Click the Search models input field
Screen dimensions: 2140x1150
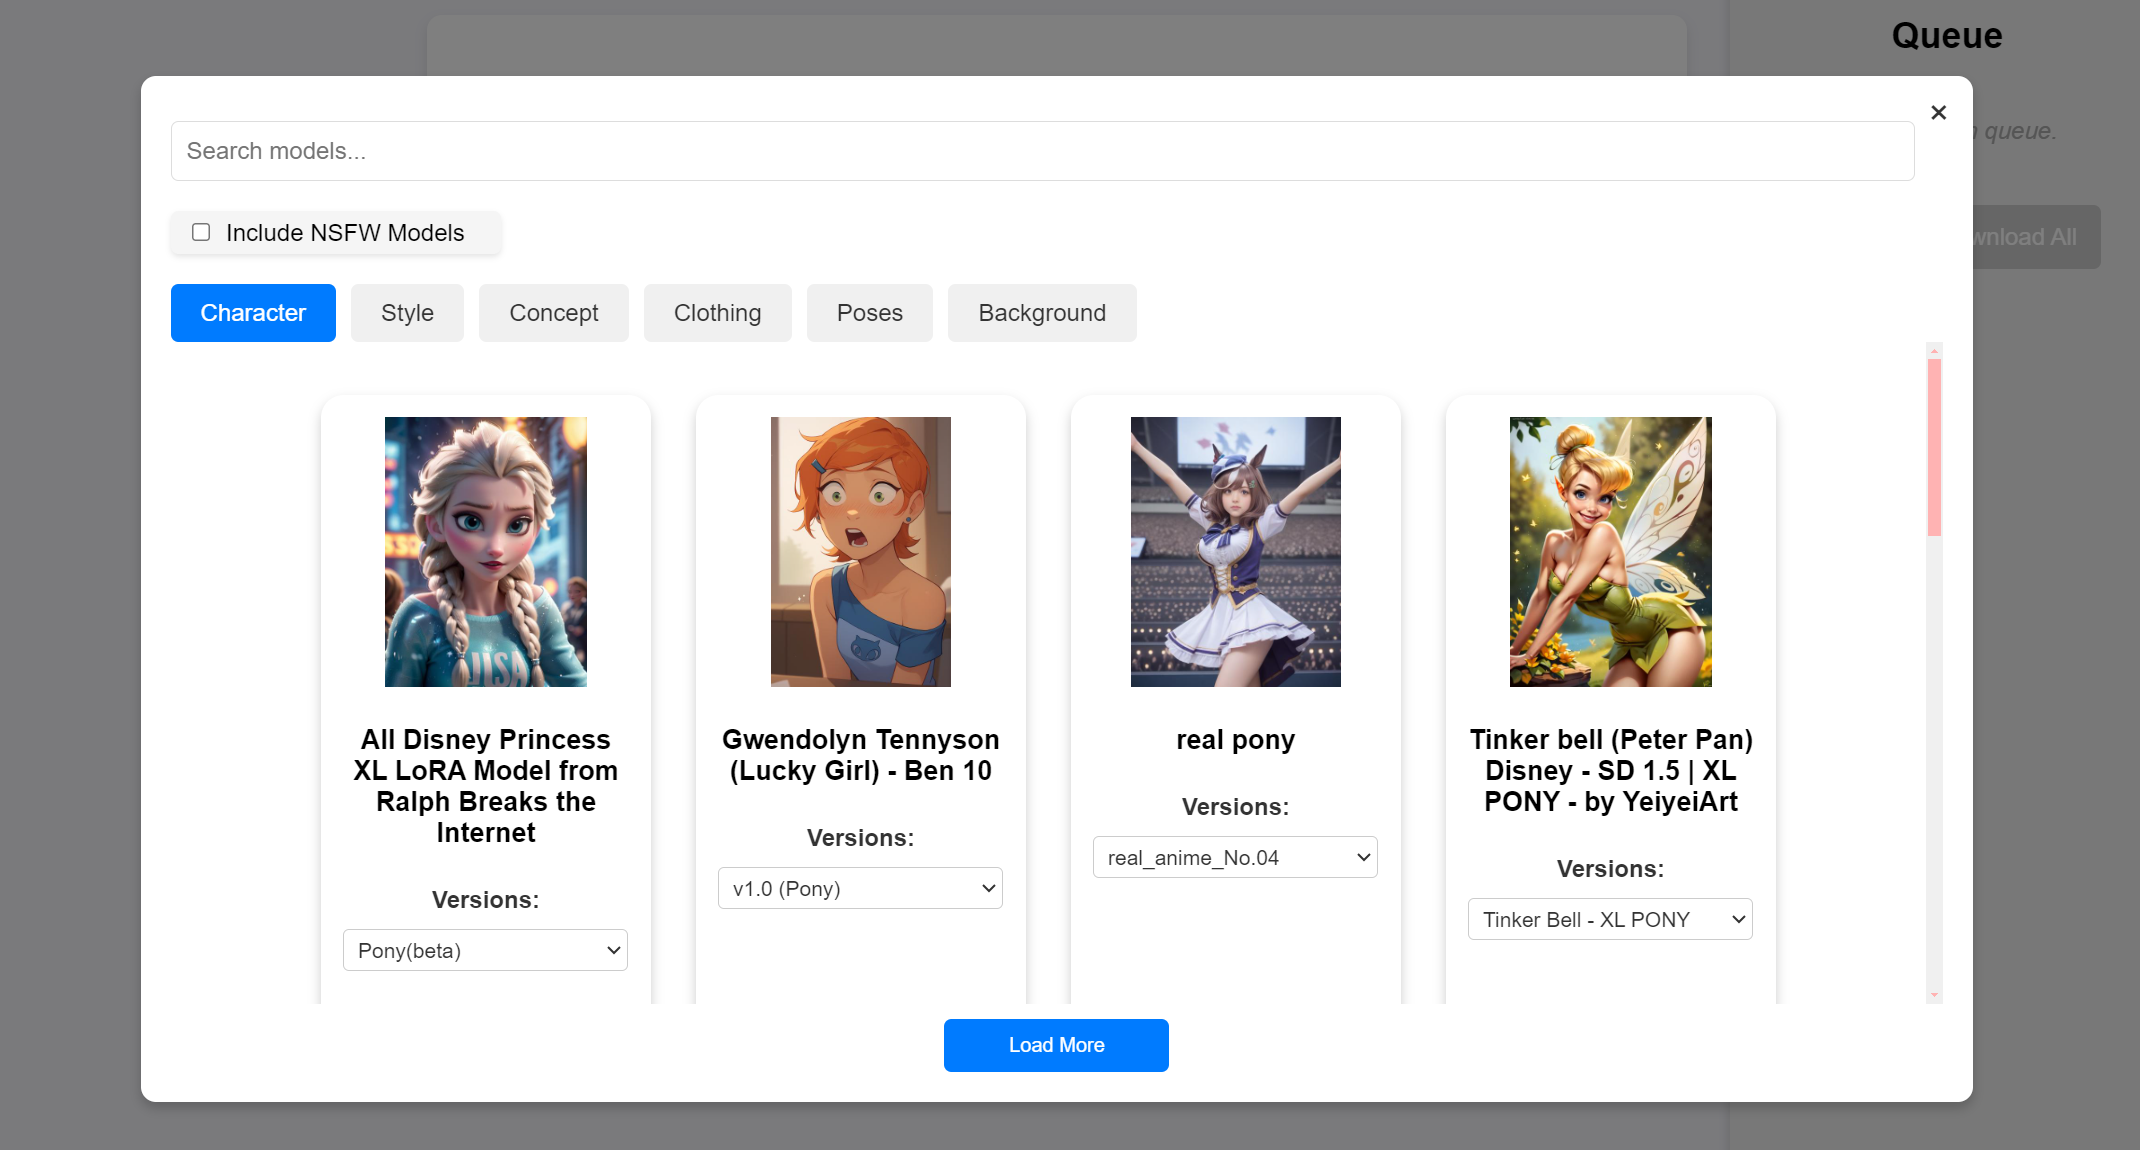1041,151
